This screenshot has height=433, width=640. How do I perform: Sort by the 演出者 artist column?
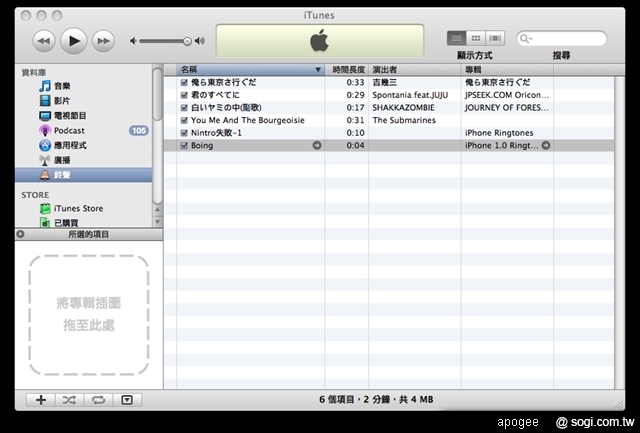pos(415,70)
